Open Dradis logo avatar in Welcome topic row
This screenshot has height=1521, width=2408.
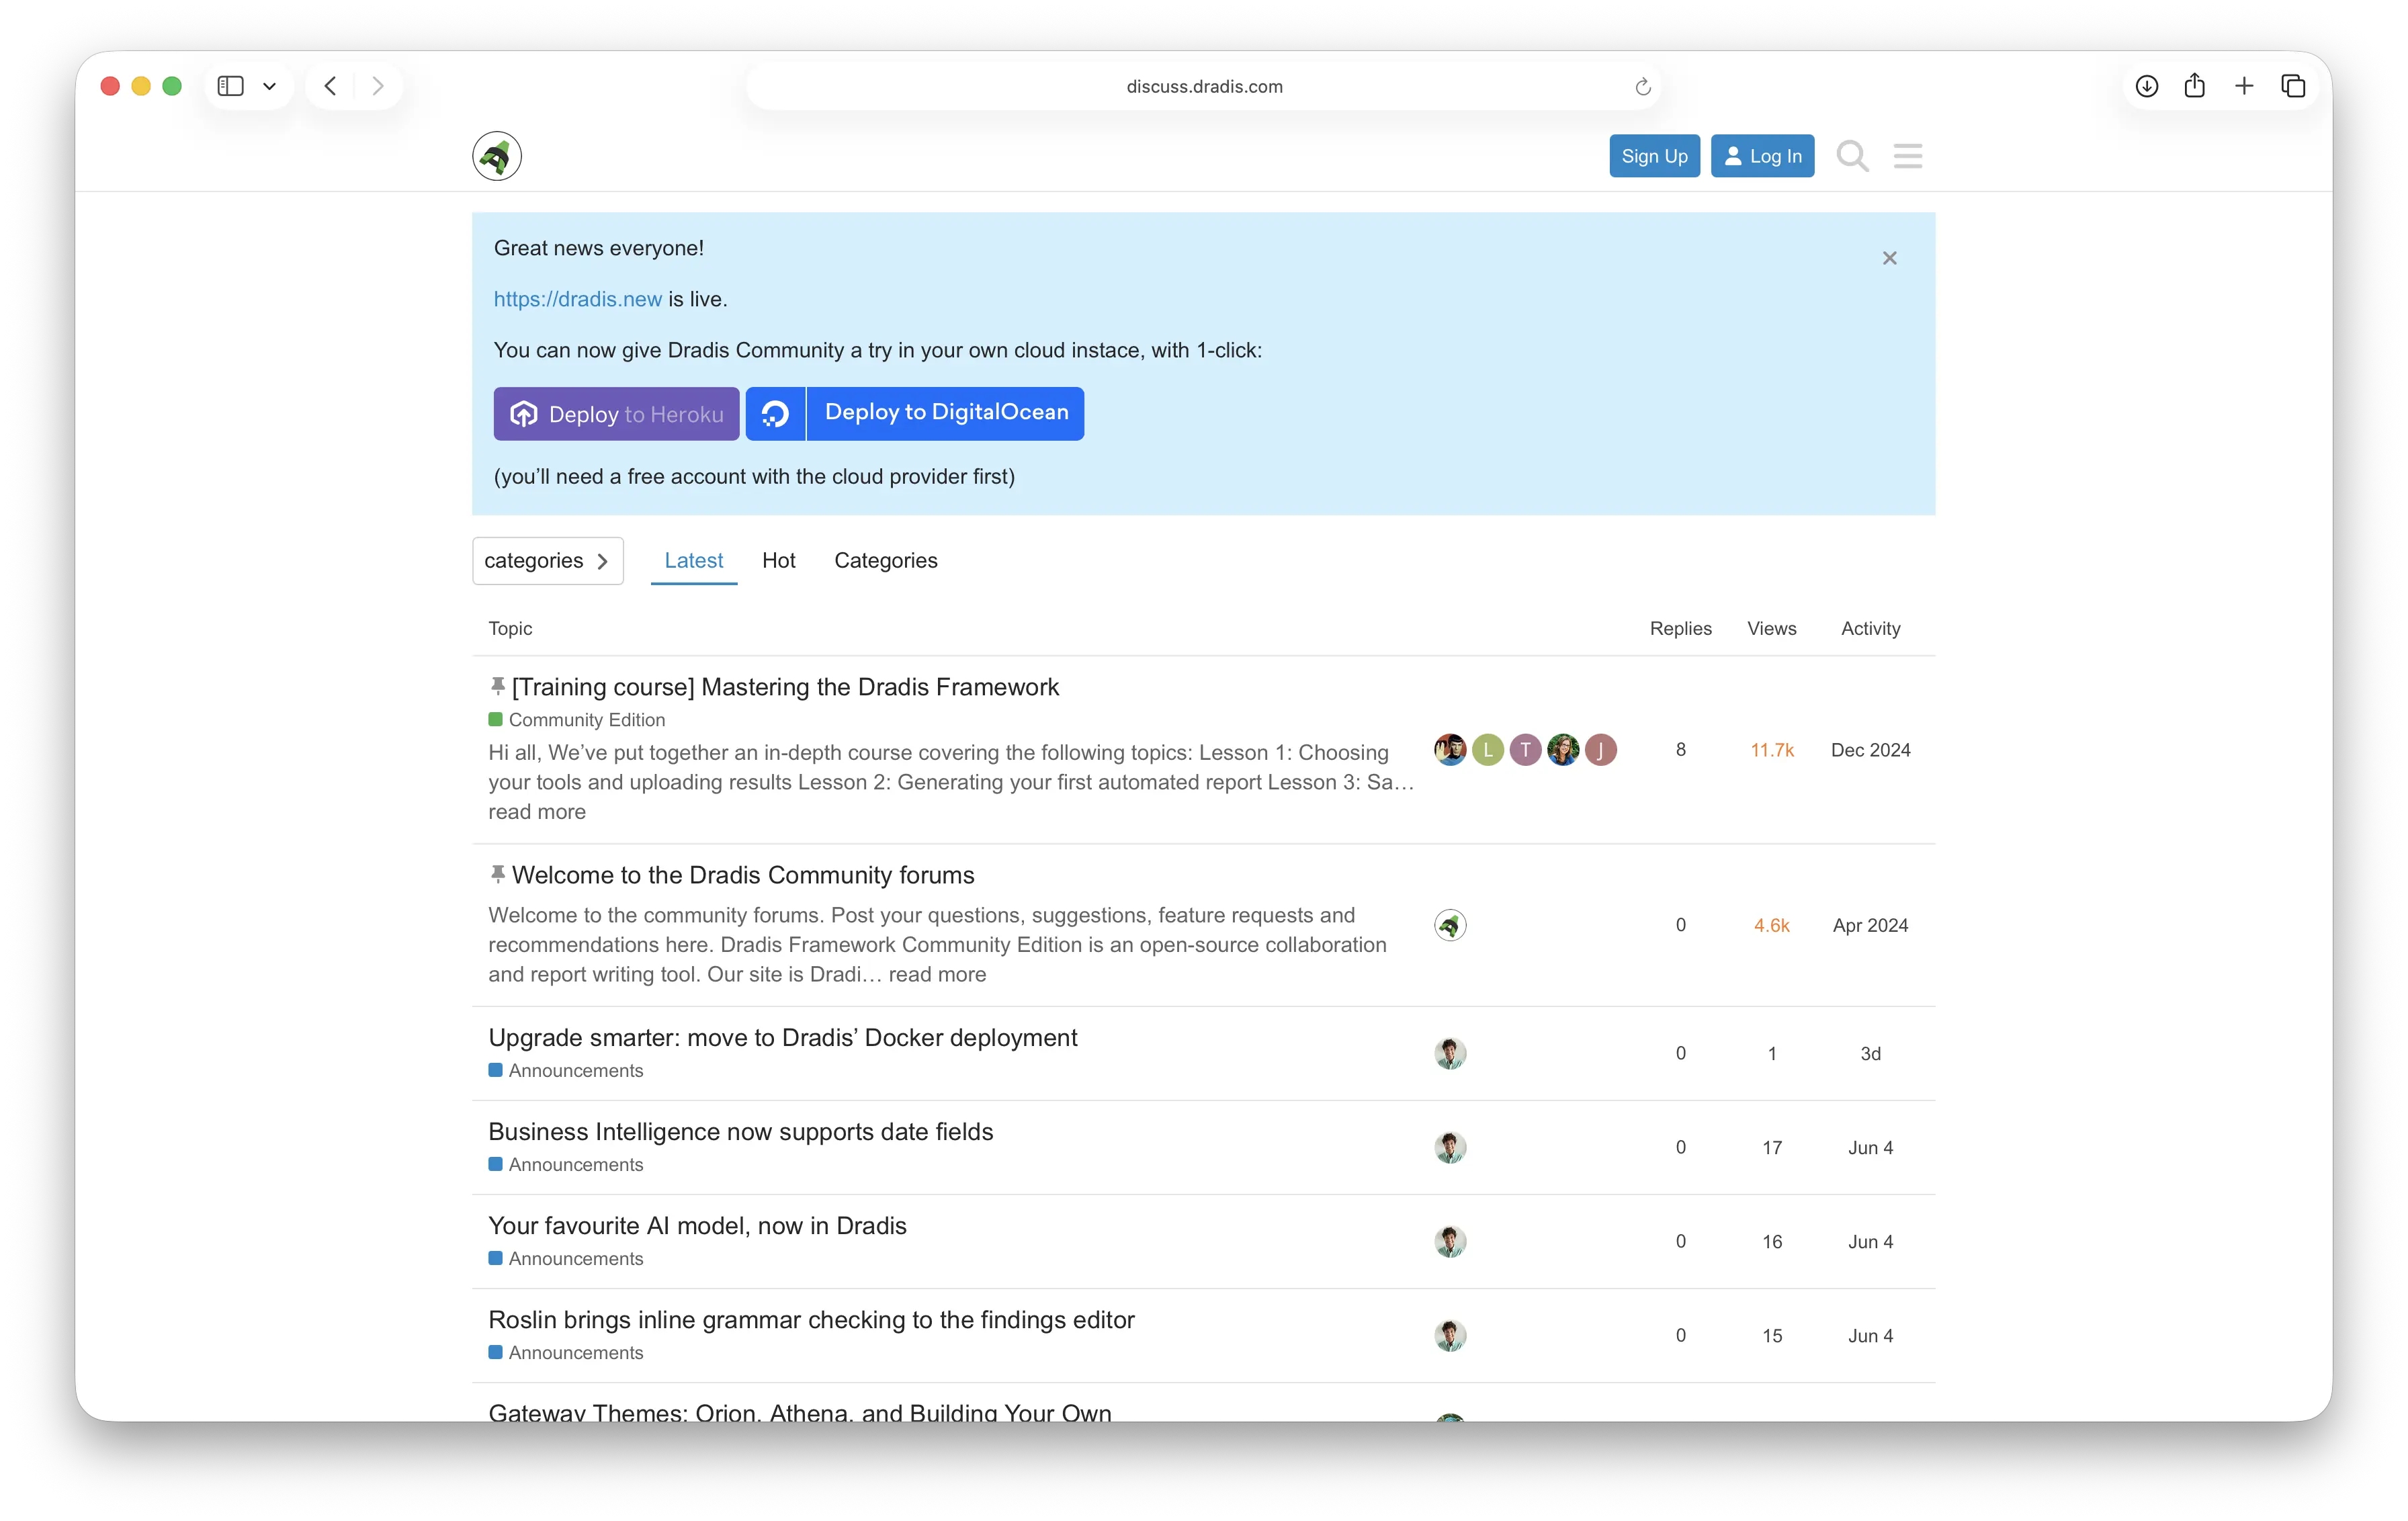[x=1449, y=925]
